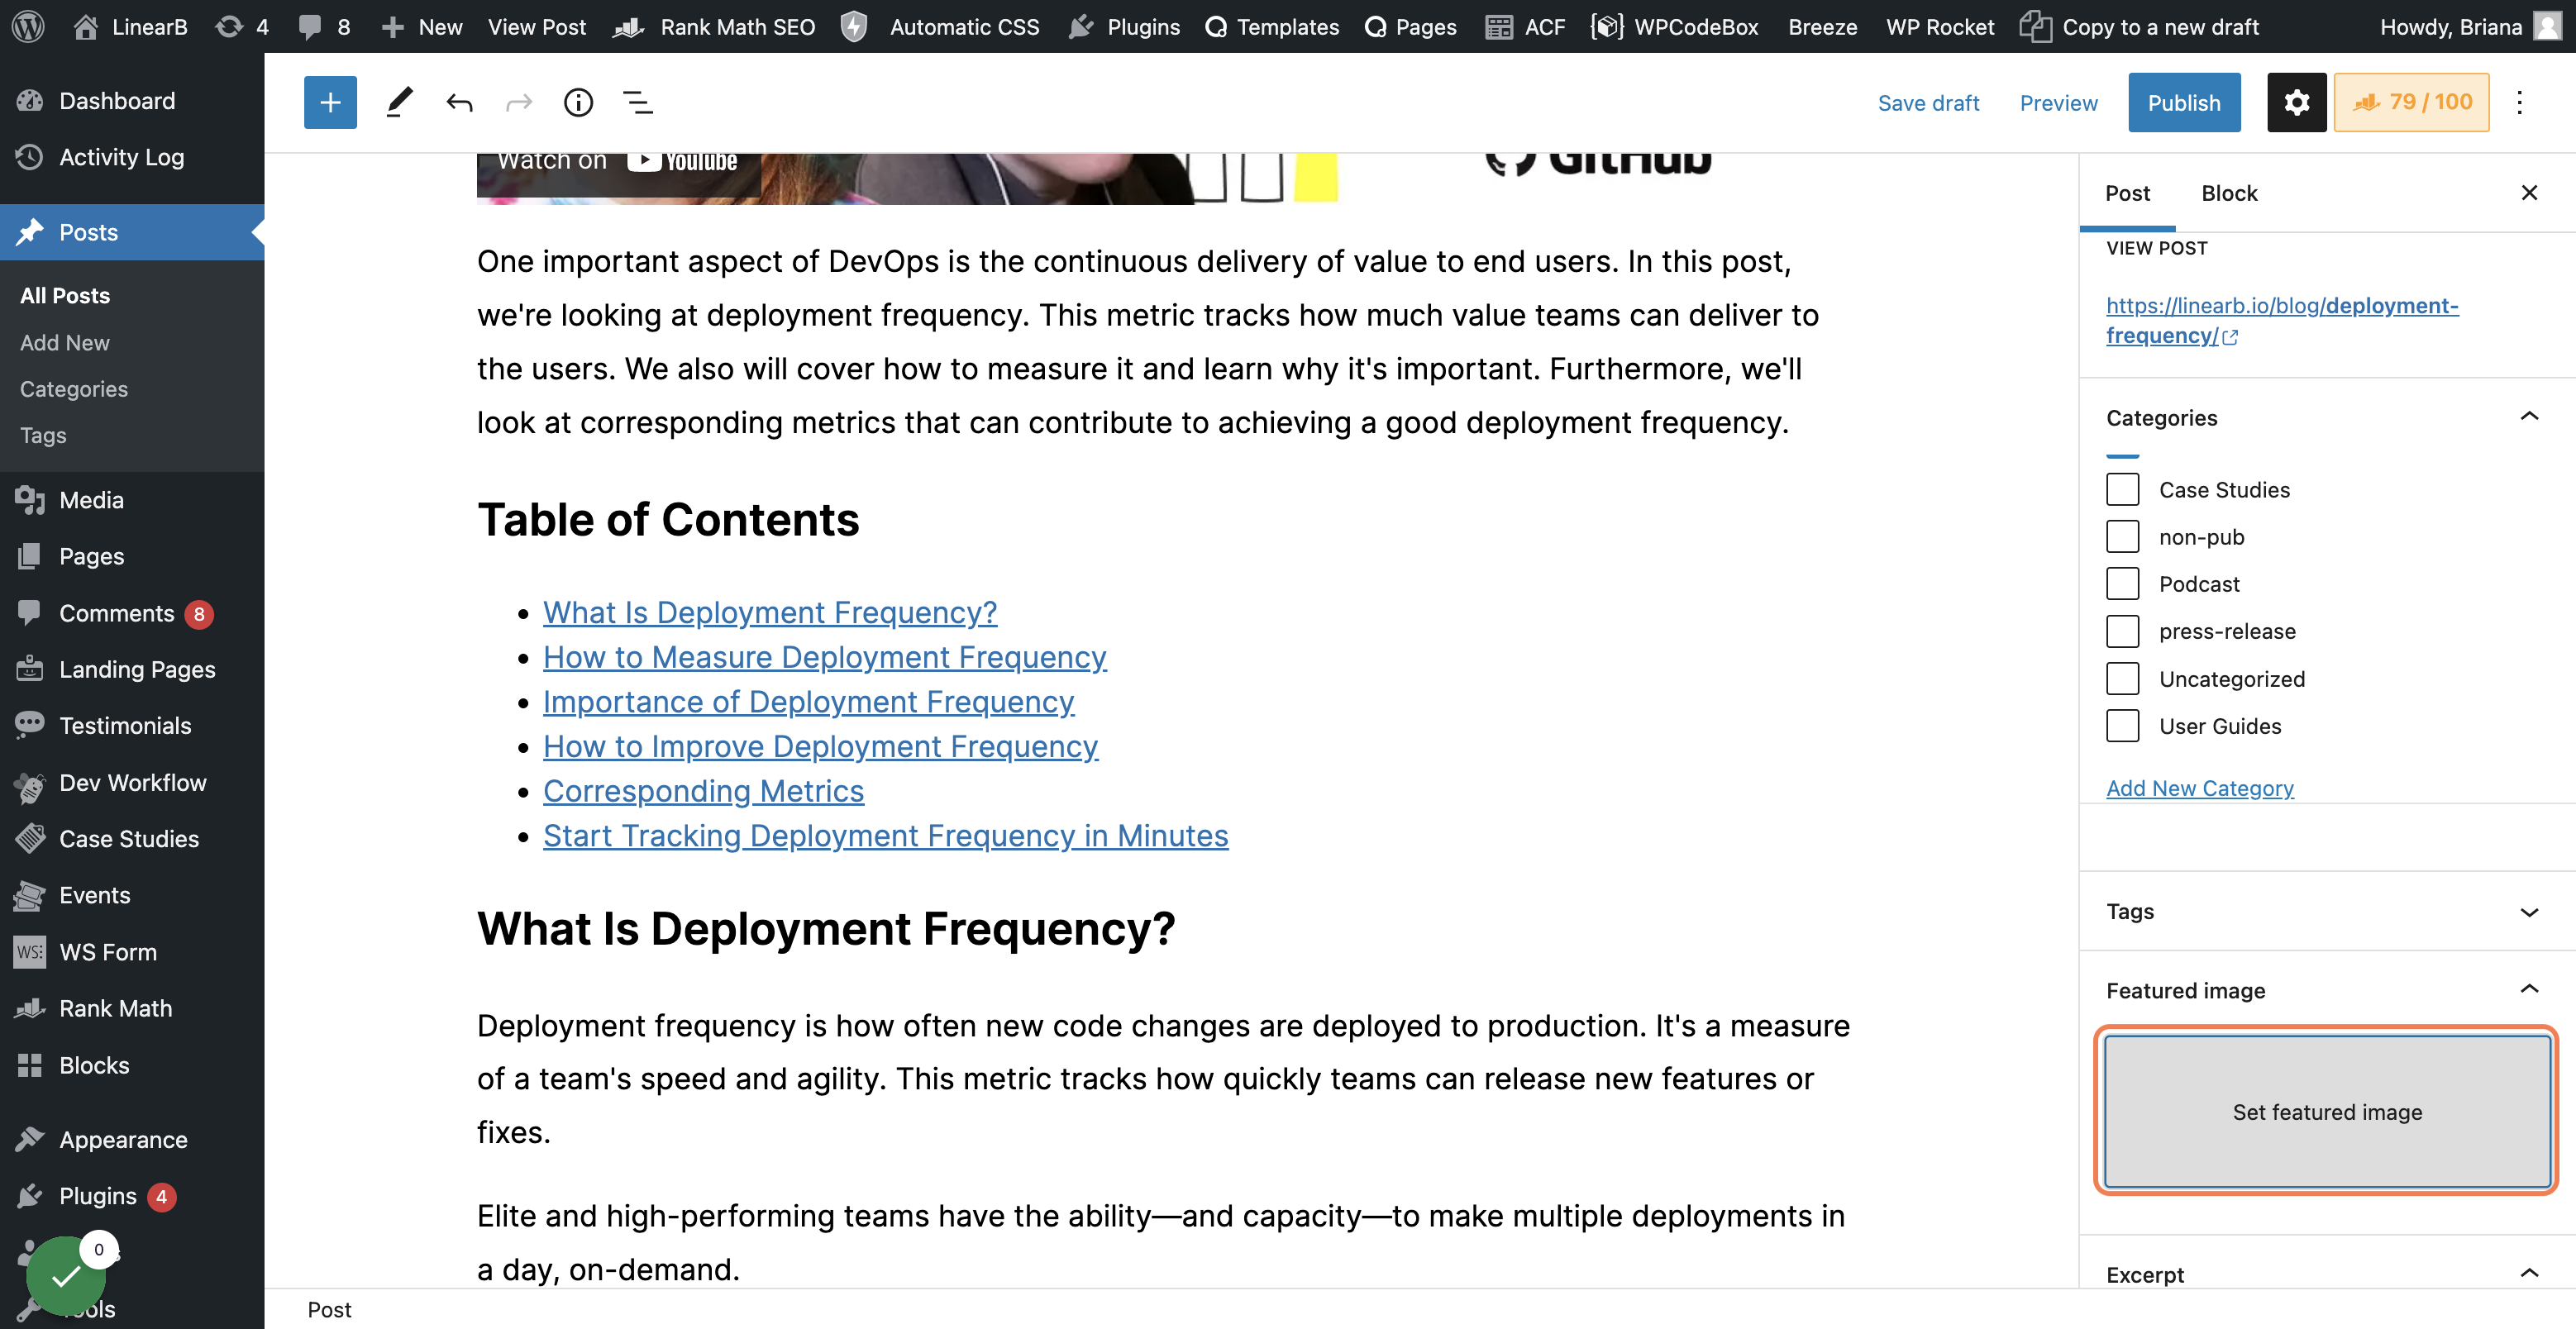Click the Corresponding Metrics table of contents link

(703, 791)
